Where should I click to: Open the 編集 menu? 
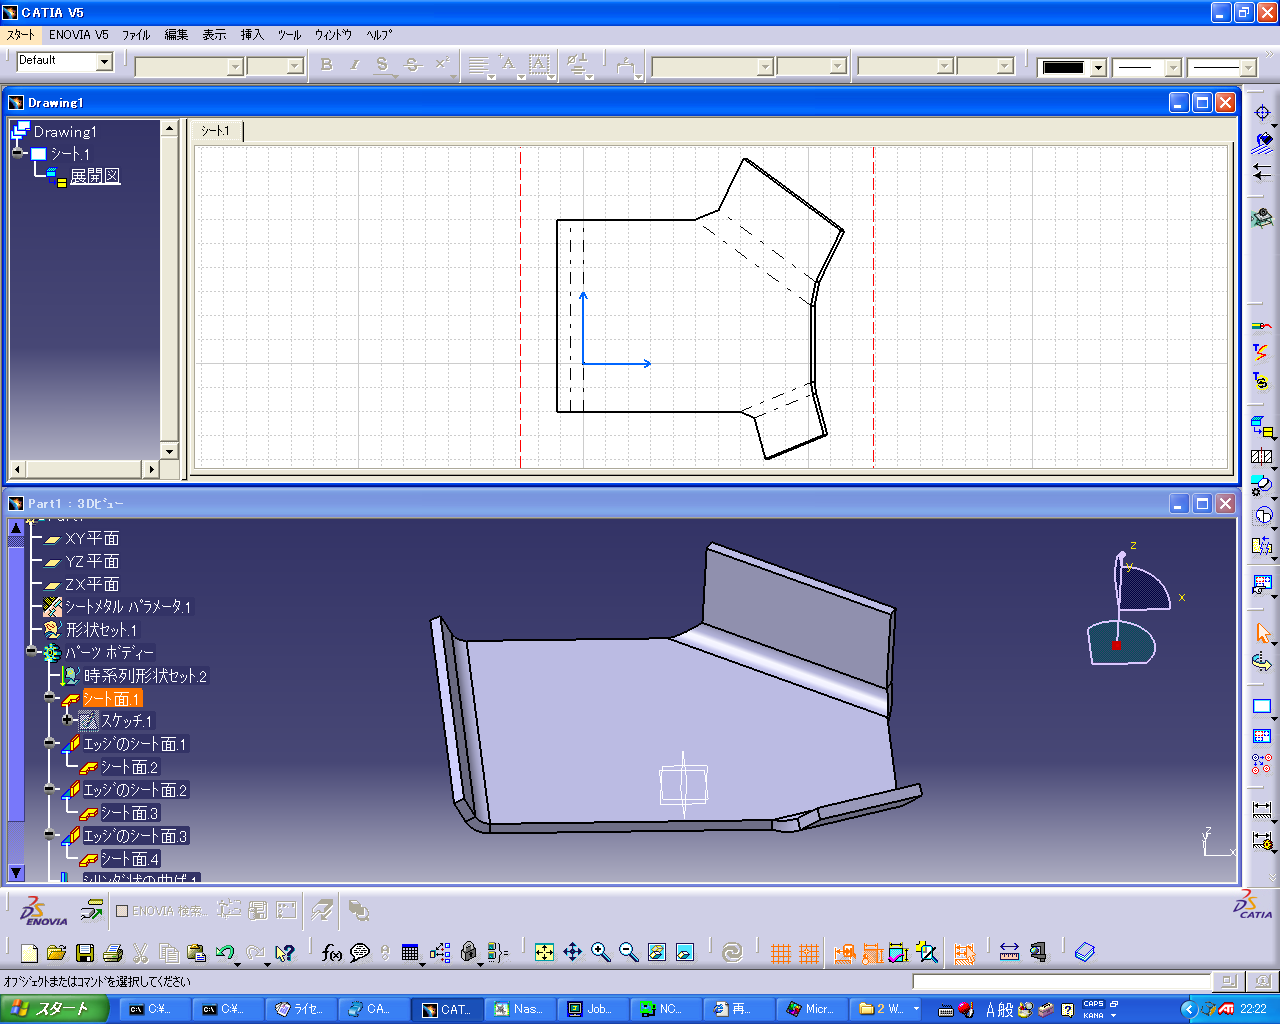(176, 34)
